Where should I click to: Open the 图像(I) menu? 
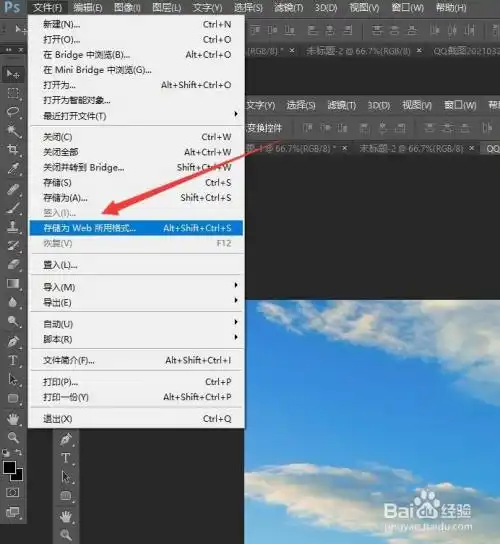pos(127,7)
